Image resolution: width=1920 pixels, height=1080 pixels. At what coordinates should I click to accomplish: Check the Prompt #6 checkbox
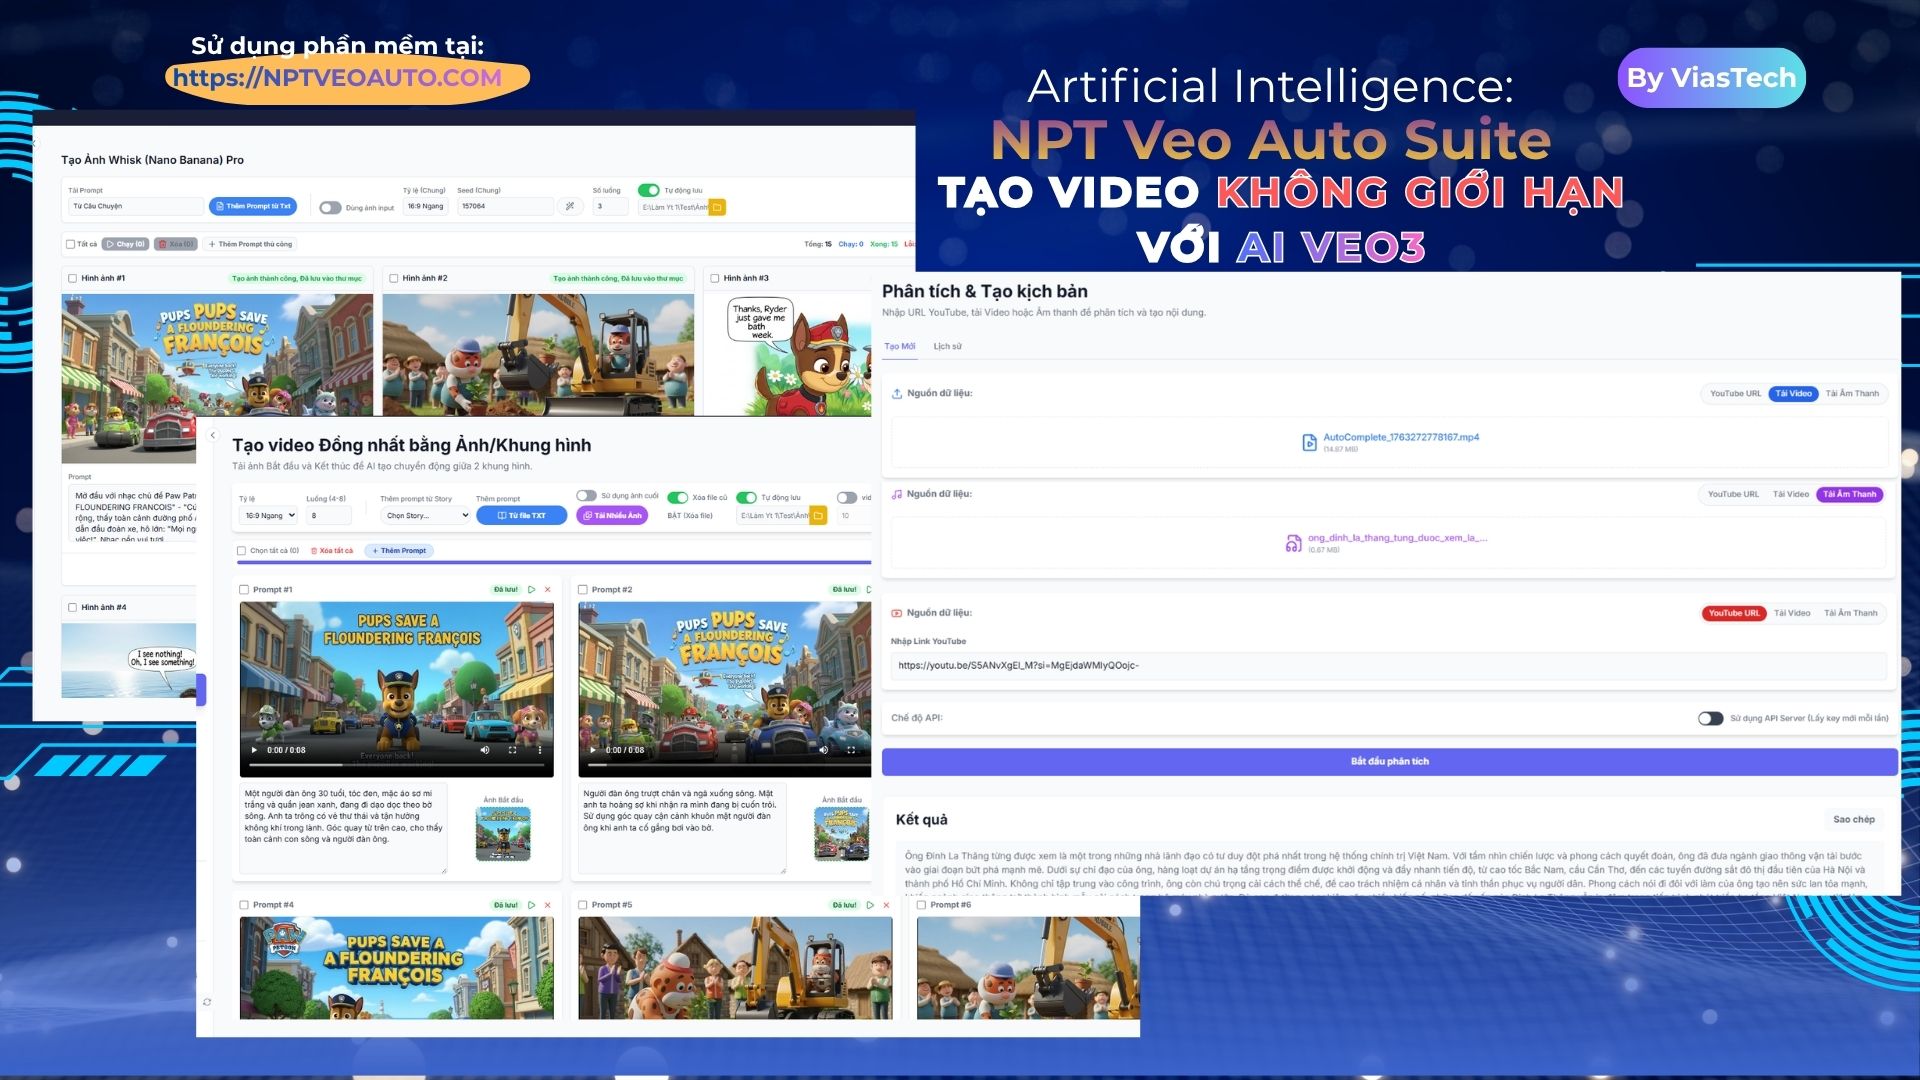[x=922, y=905]
